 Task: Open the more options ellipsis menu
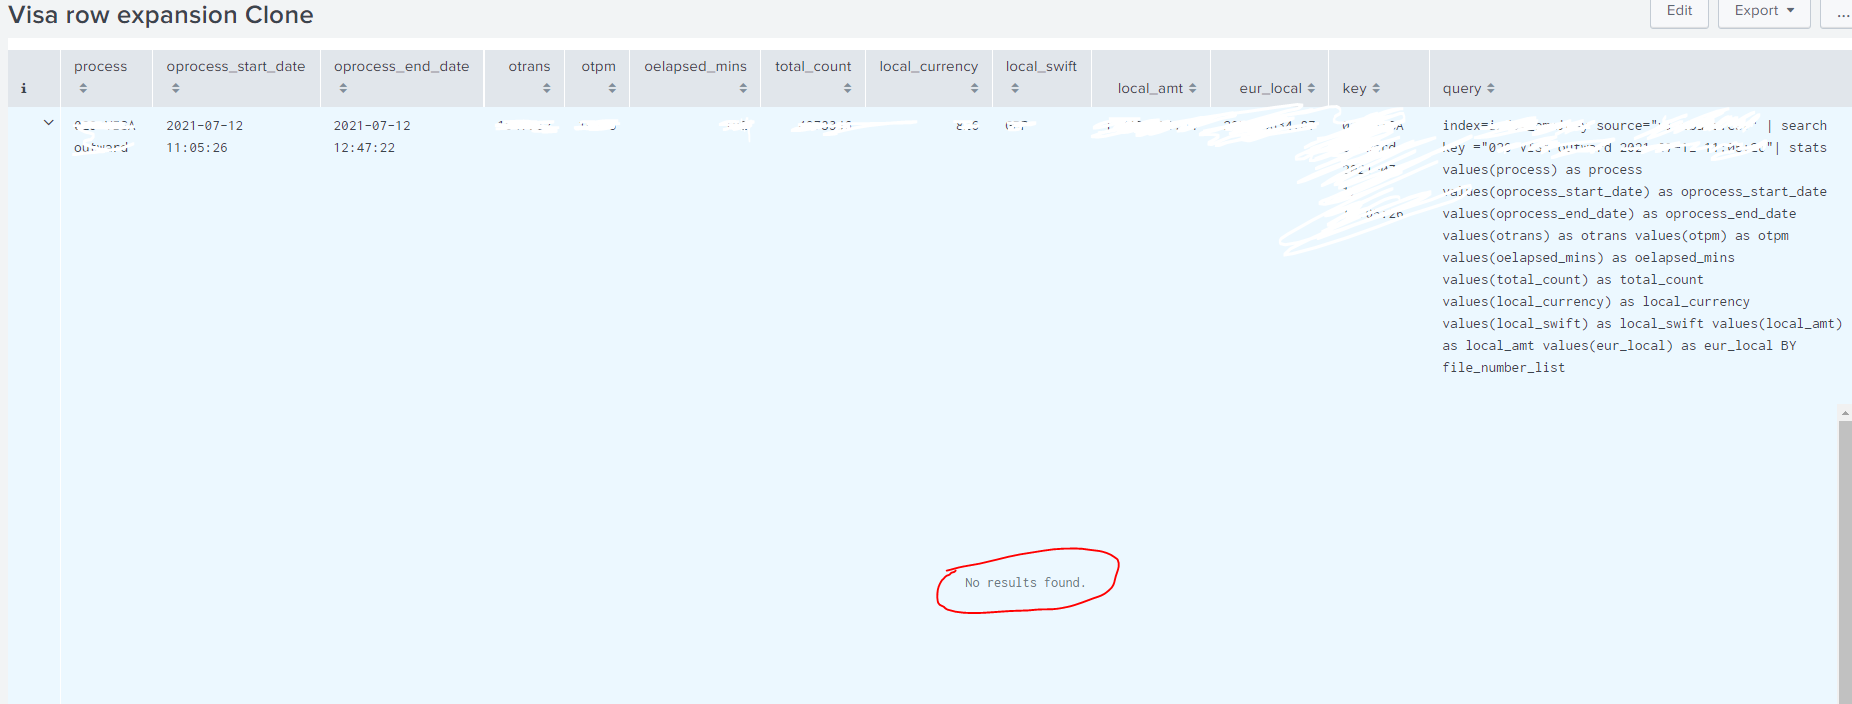(1842, 13)
